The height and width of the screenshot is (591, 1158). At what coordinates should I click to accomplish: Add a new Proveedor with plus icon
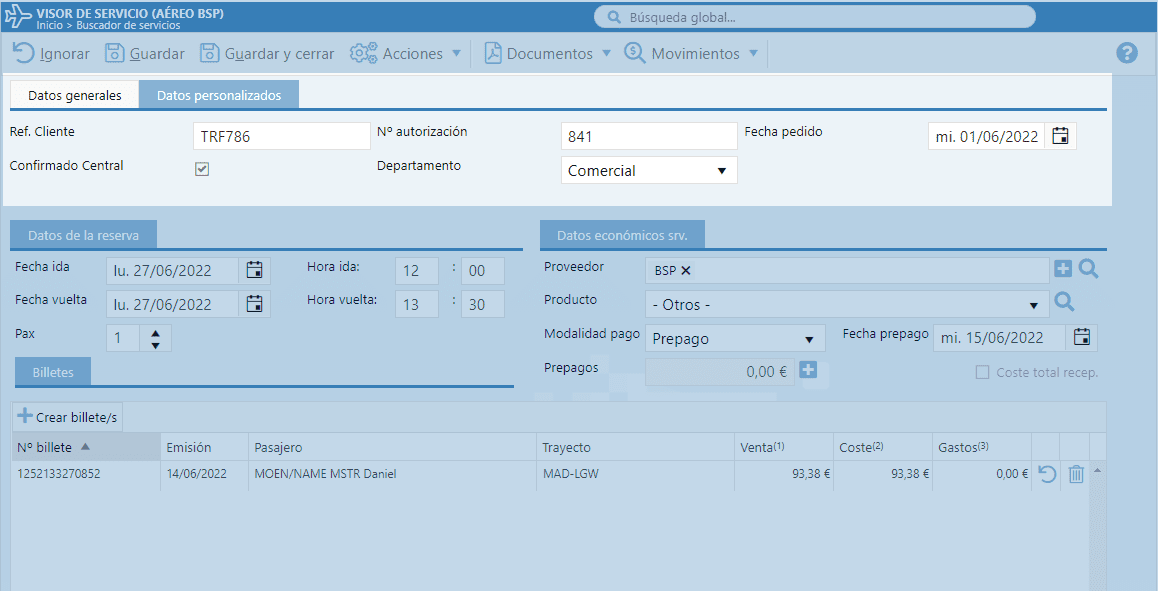coord(1063,270)
